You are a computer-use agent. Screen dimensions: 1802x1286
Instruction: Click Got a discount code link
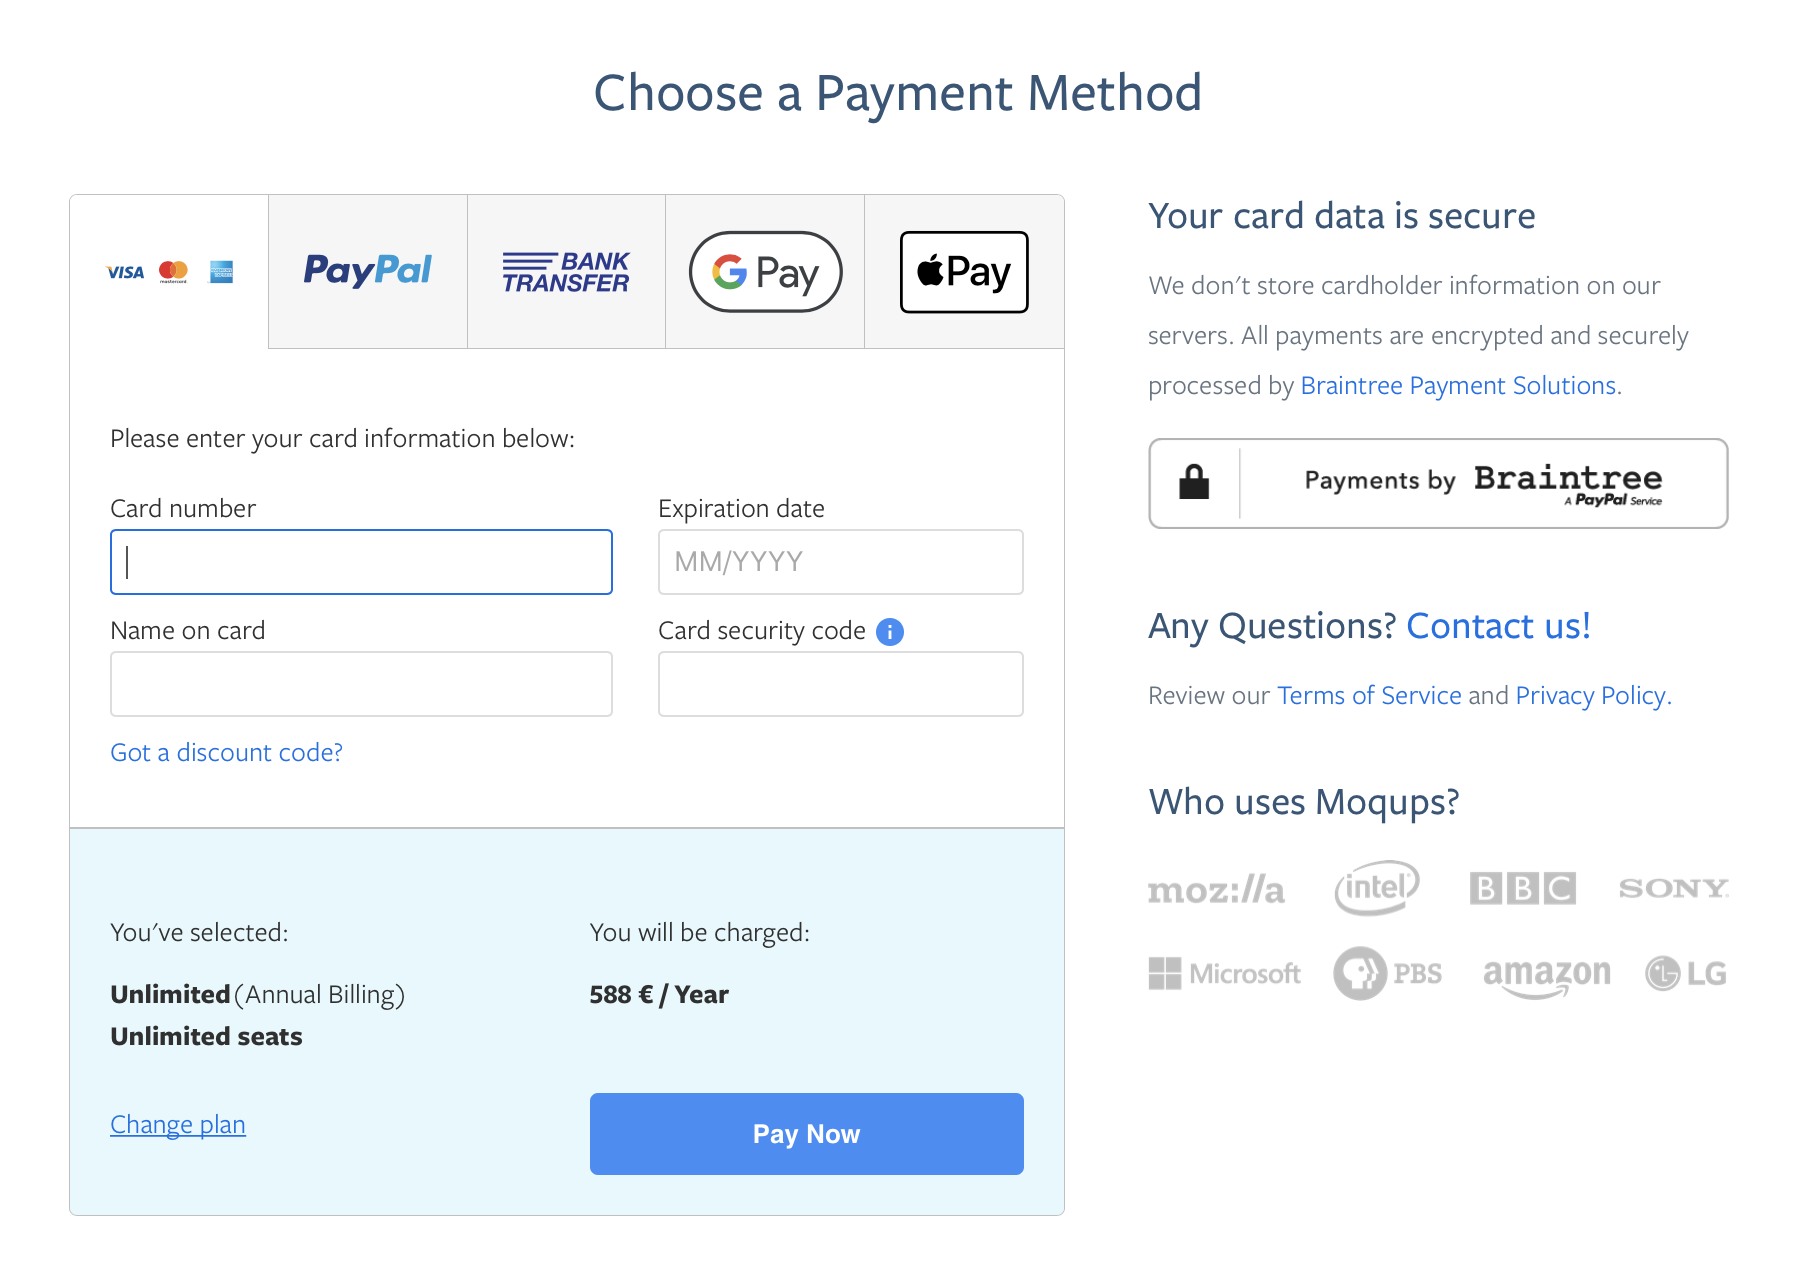coord(226,752)
